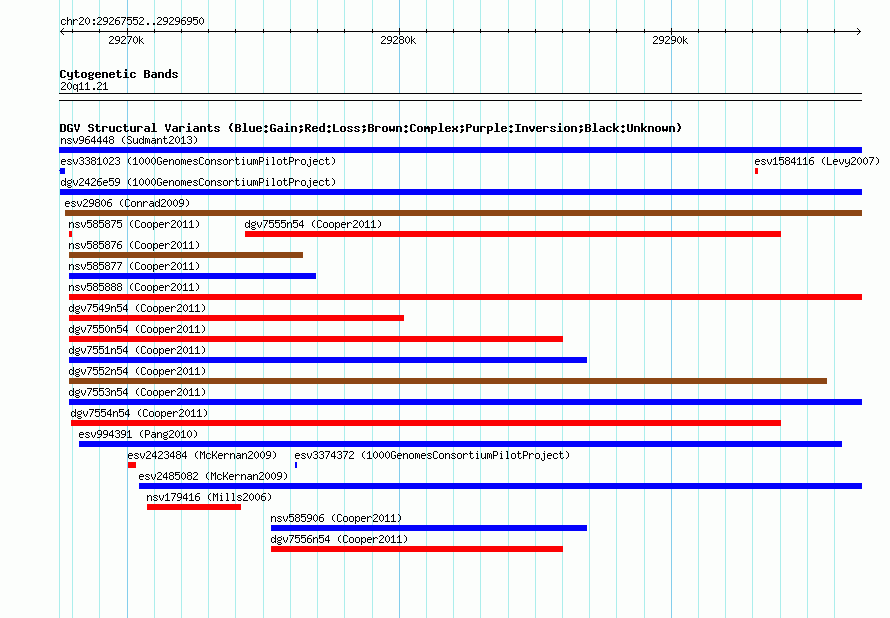Click the nsv964448 (Sudmant2013) label
Viewport: 890px width, 618px height.
pyautogui.click(x=129, y=140)
